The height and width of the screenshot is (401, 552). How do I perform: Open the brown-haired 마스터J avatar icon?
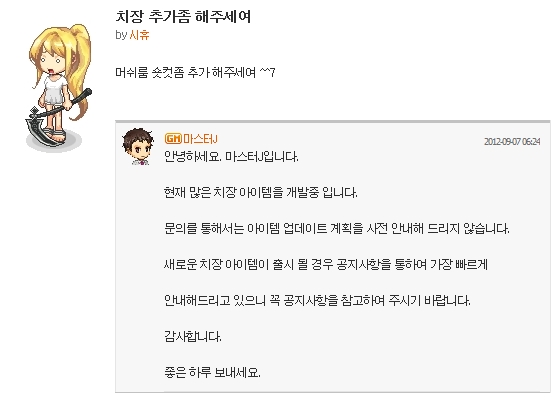coord(138,146)
